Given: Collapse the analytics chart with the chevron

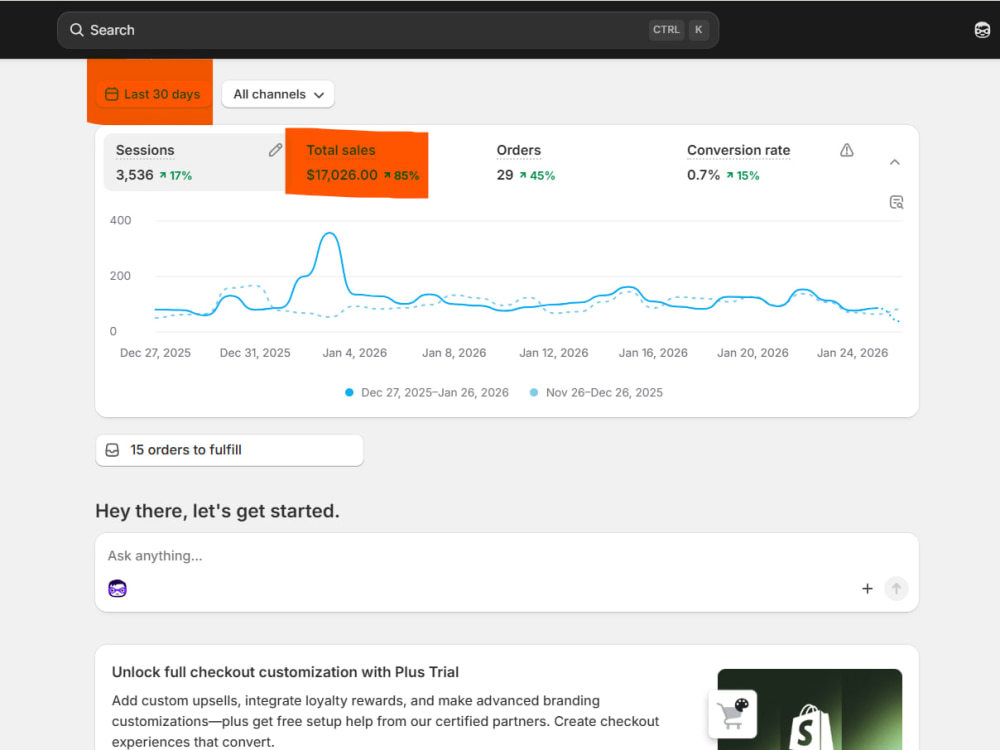Looking at the screenshot, I should pyautogui.click(x=895, y=162).
